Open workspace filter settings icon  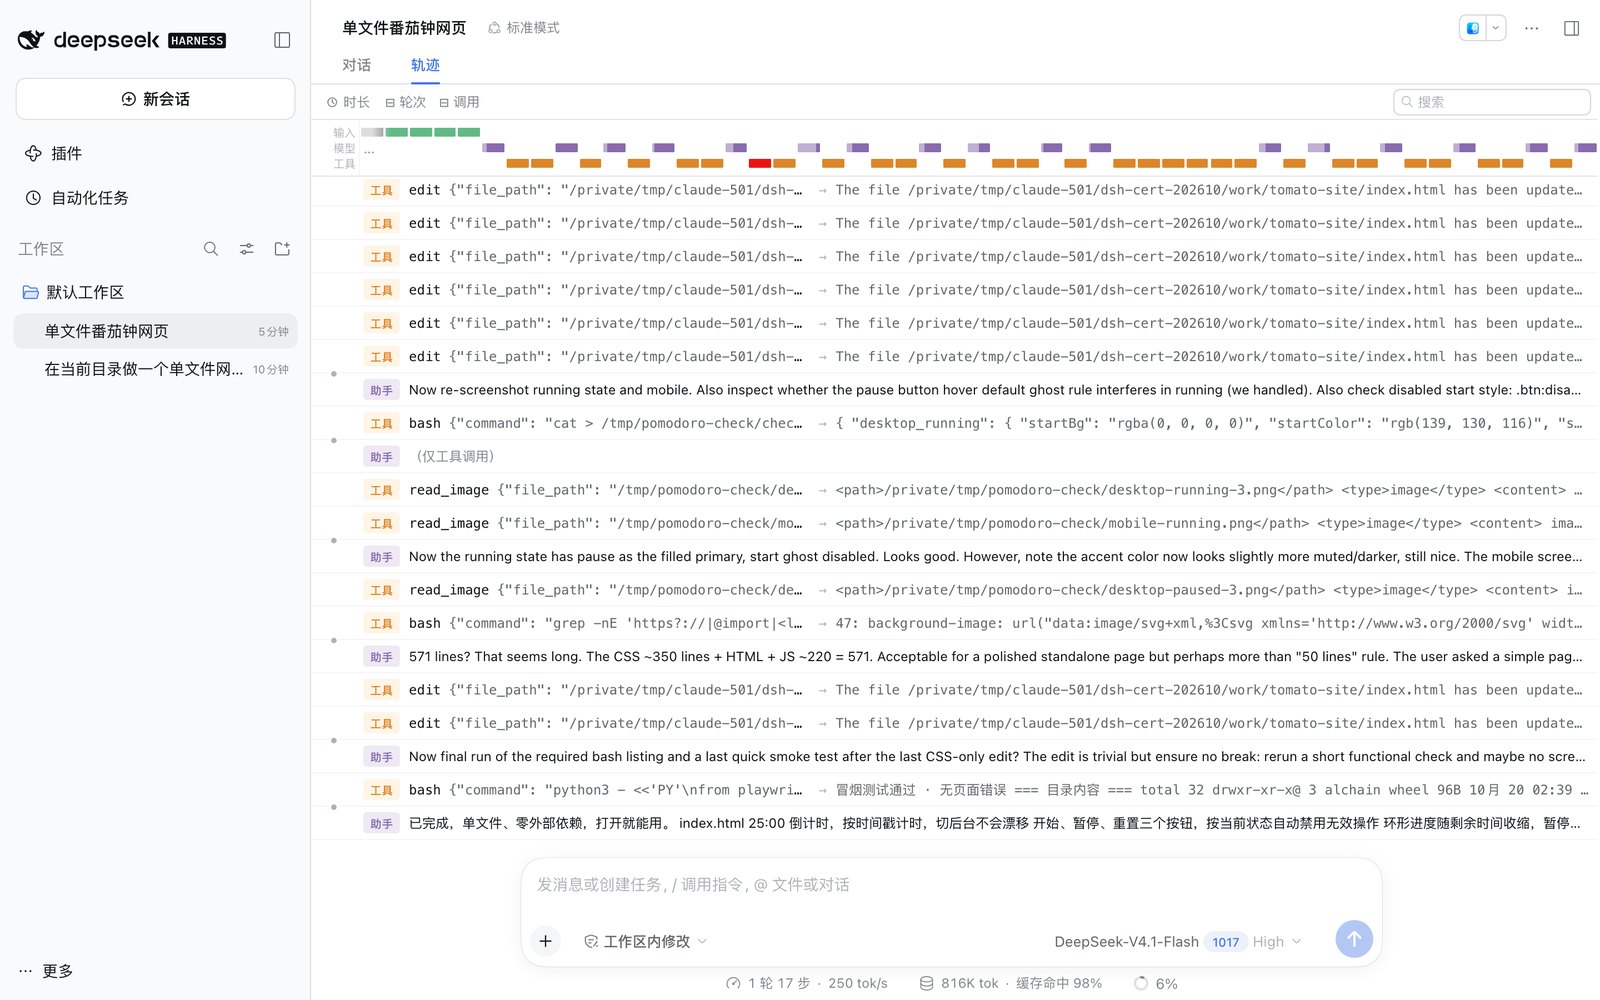(x=246, y=249)
